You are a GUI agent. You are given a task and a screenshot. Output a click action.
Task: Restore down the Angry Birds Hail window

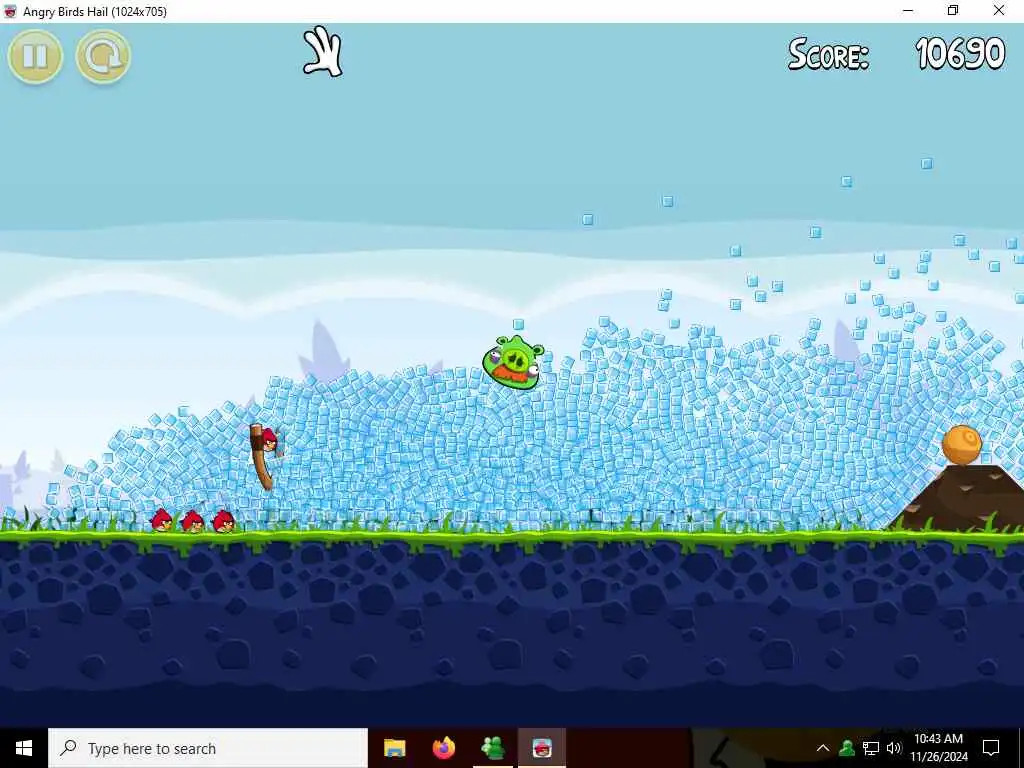pyautogui.click(x=953, y=11)
